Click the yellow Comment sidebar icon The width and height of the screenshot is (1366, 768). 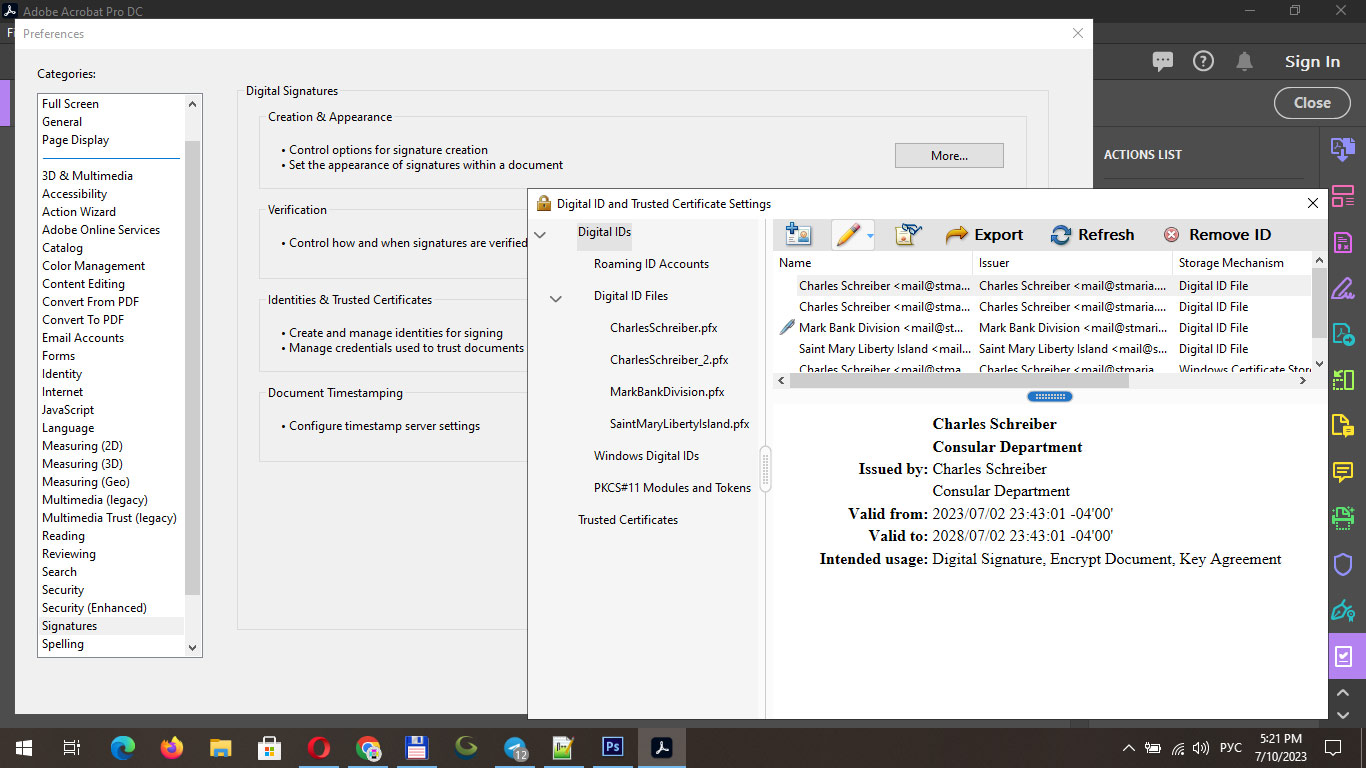click(1342, 472)
